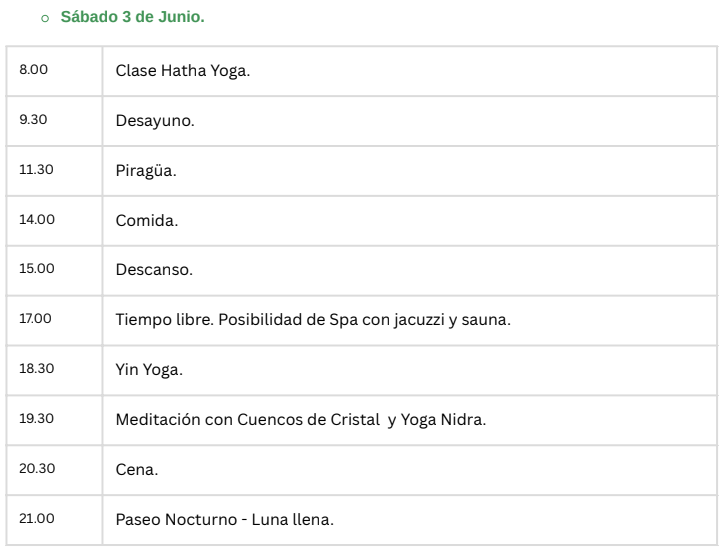Select the Comida entry

(147, 220)
